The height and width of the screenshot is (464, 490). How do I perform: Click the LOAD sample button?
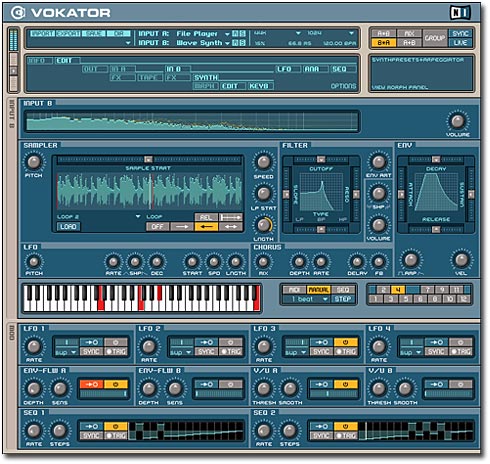tap(68, 227)
